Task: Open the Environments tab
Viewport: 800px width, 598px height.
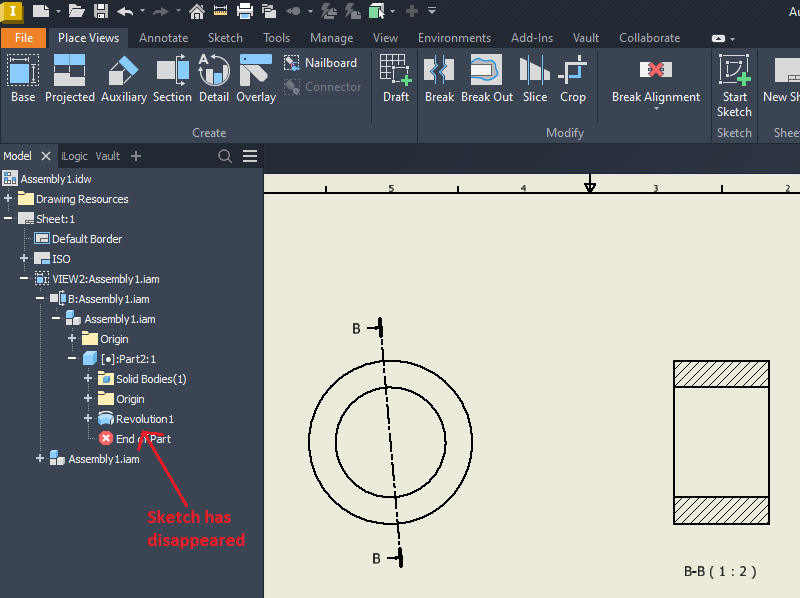Action: 454,38
